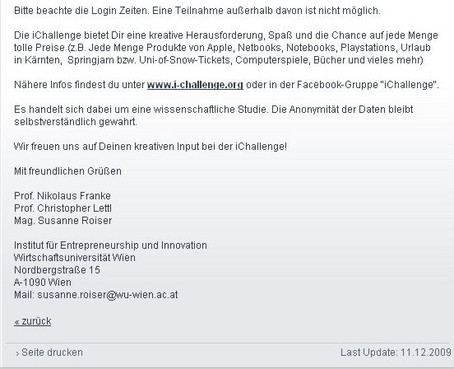Click the quoted Facebook-Gruppe "iChallenge" text
The image size is (454, 369).
click(x=366, y=85)
